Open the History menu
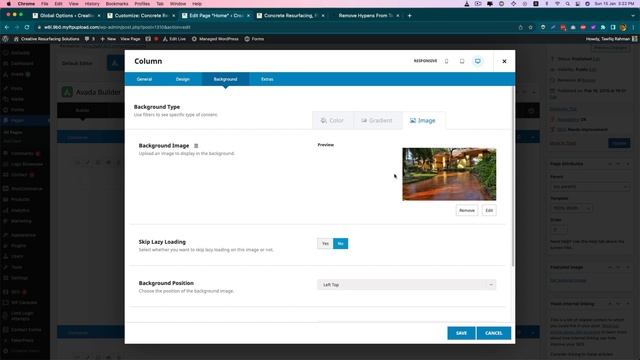 pyautogui.click(x=92, y=4)
